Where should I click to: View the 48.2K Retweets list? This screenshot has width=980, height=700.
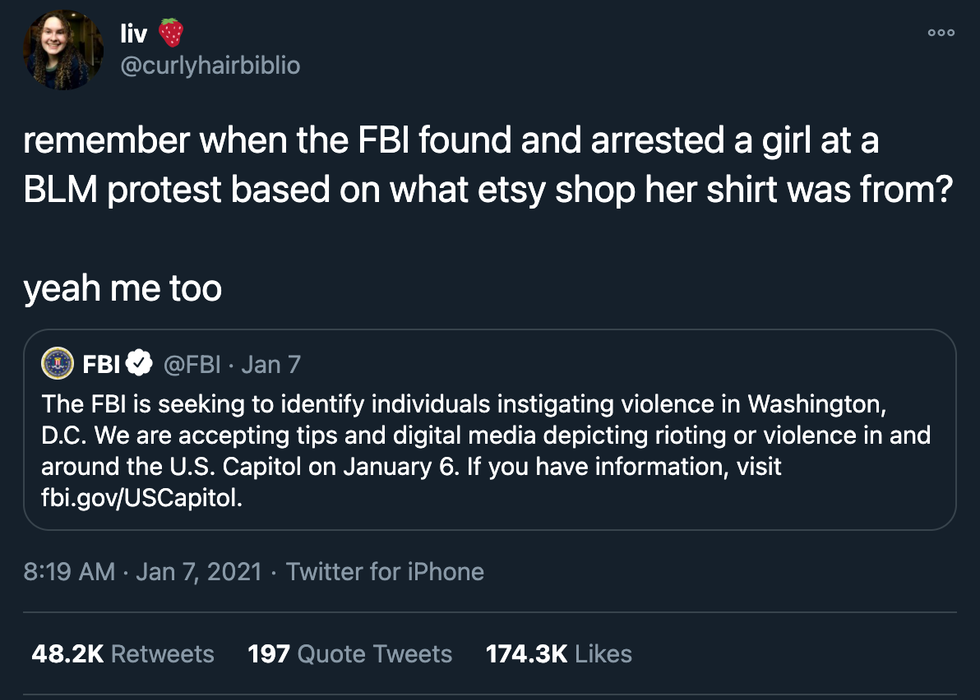click(x=123, y=654)
